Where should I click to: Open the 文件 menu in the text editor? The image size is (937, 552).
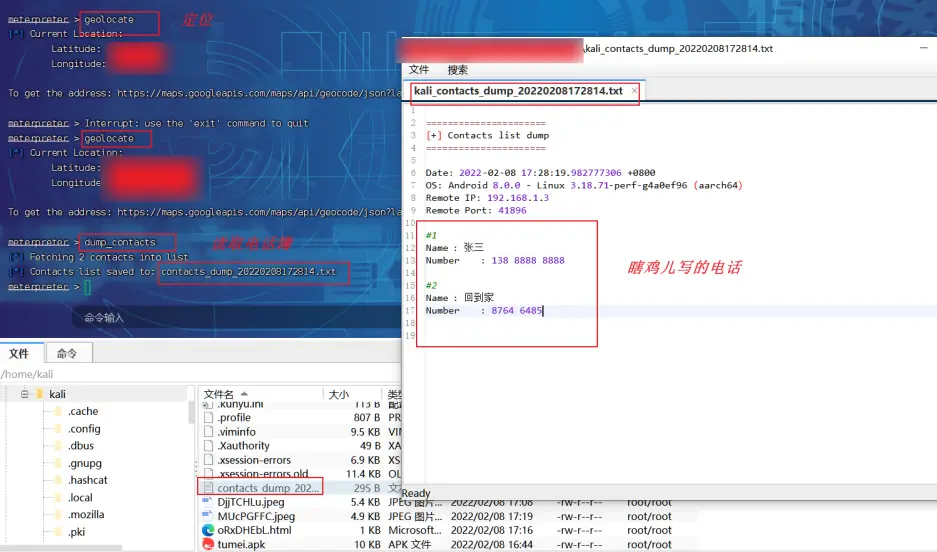tap(419, 69)
